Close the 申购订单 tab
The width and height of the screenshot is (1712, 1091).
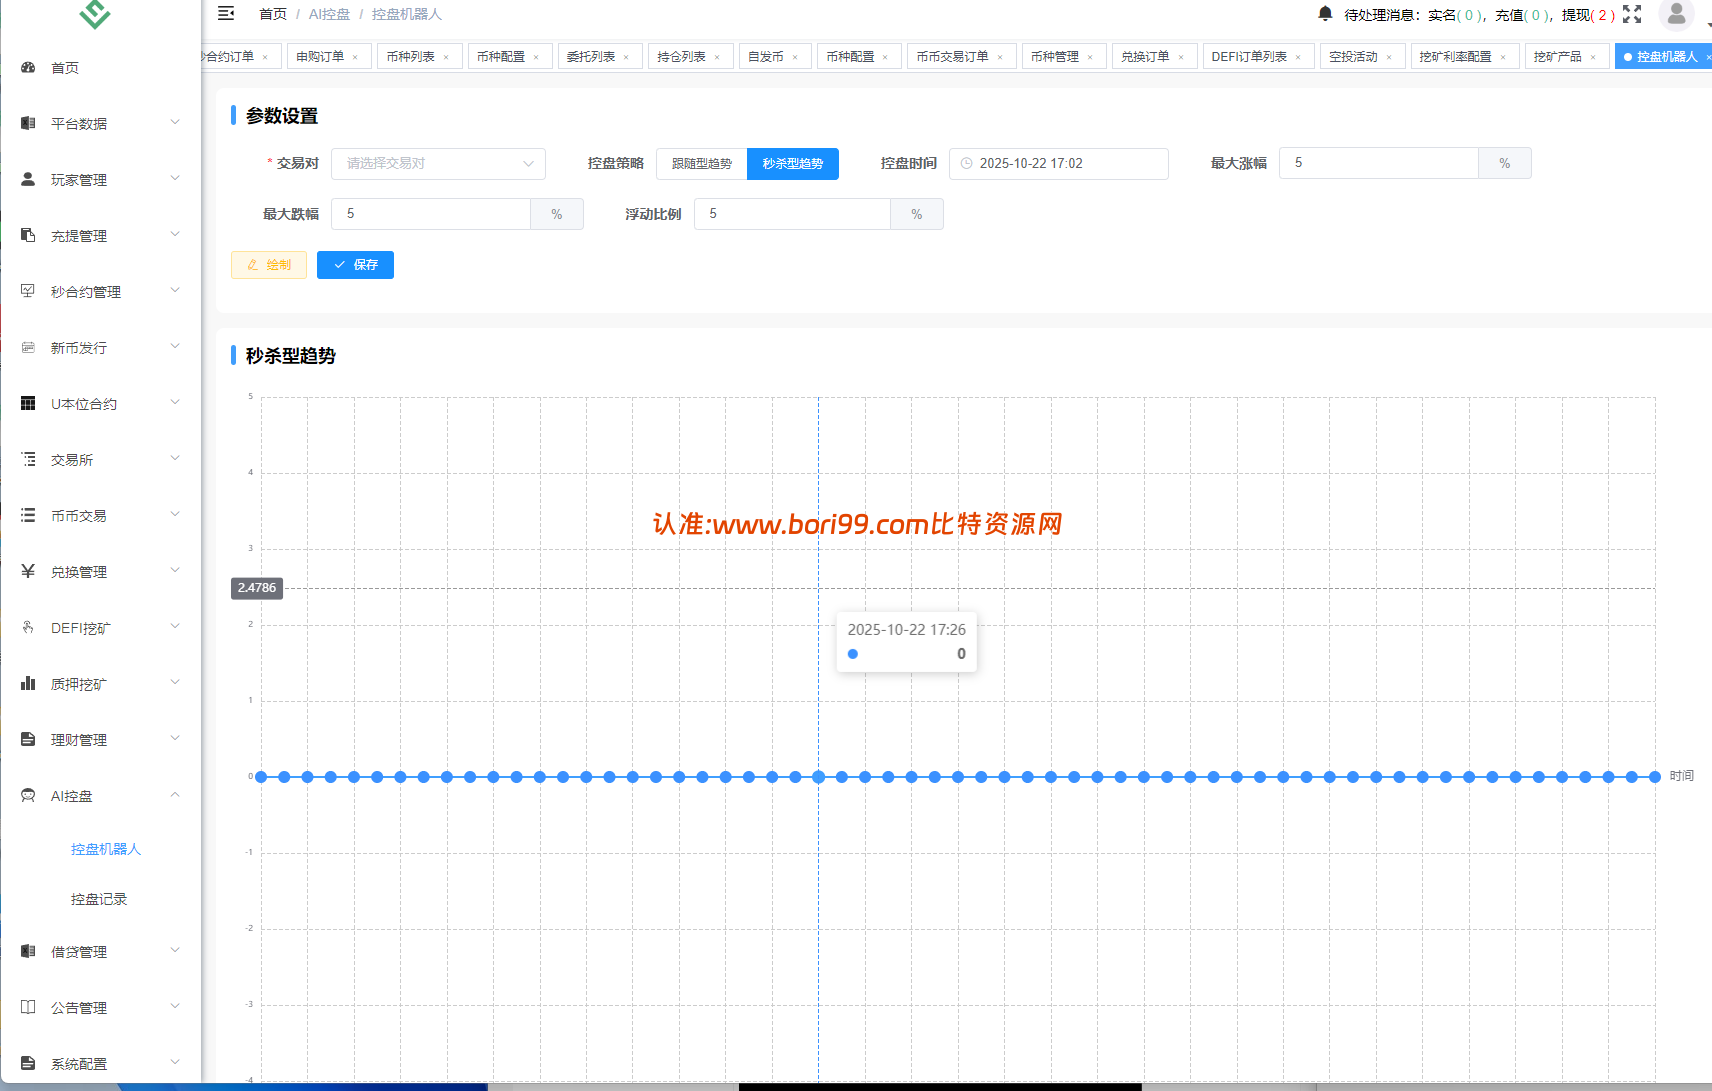pyautogui.click(x=355, y=57)
